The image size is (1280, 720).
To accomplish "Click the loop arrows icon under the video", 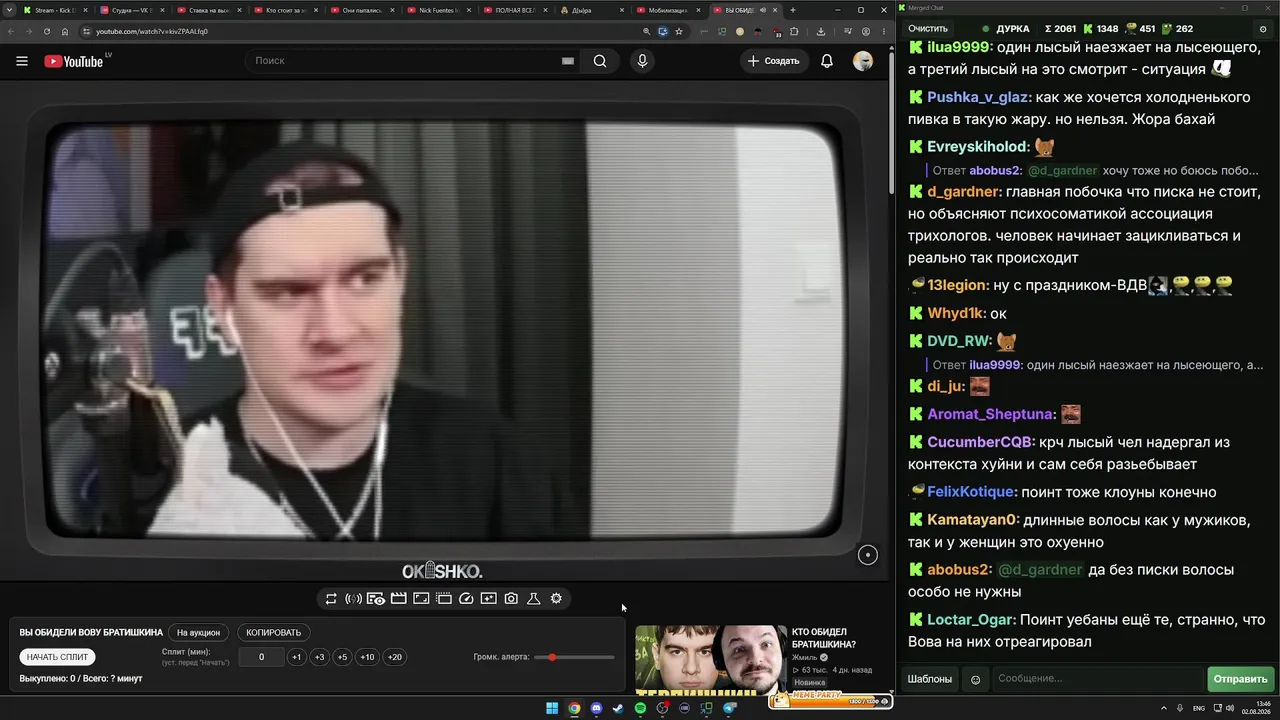I will click(331, 599).
